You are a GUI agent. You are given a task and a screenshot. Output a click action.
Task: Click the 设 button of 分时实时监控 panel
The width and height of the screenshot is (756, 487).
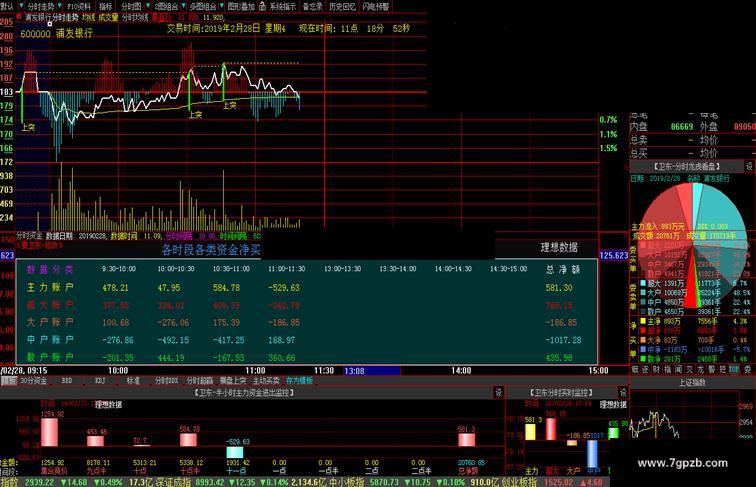[623, 392]
